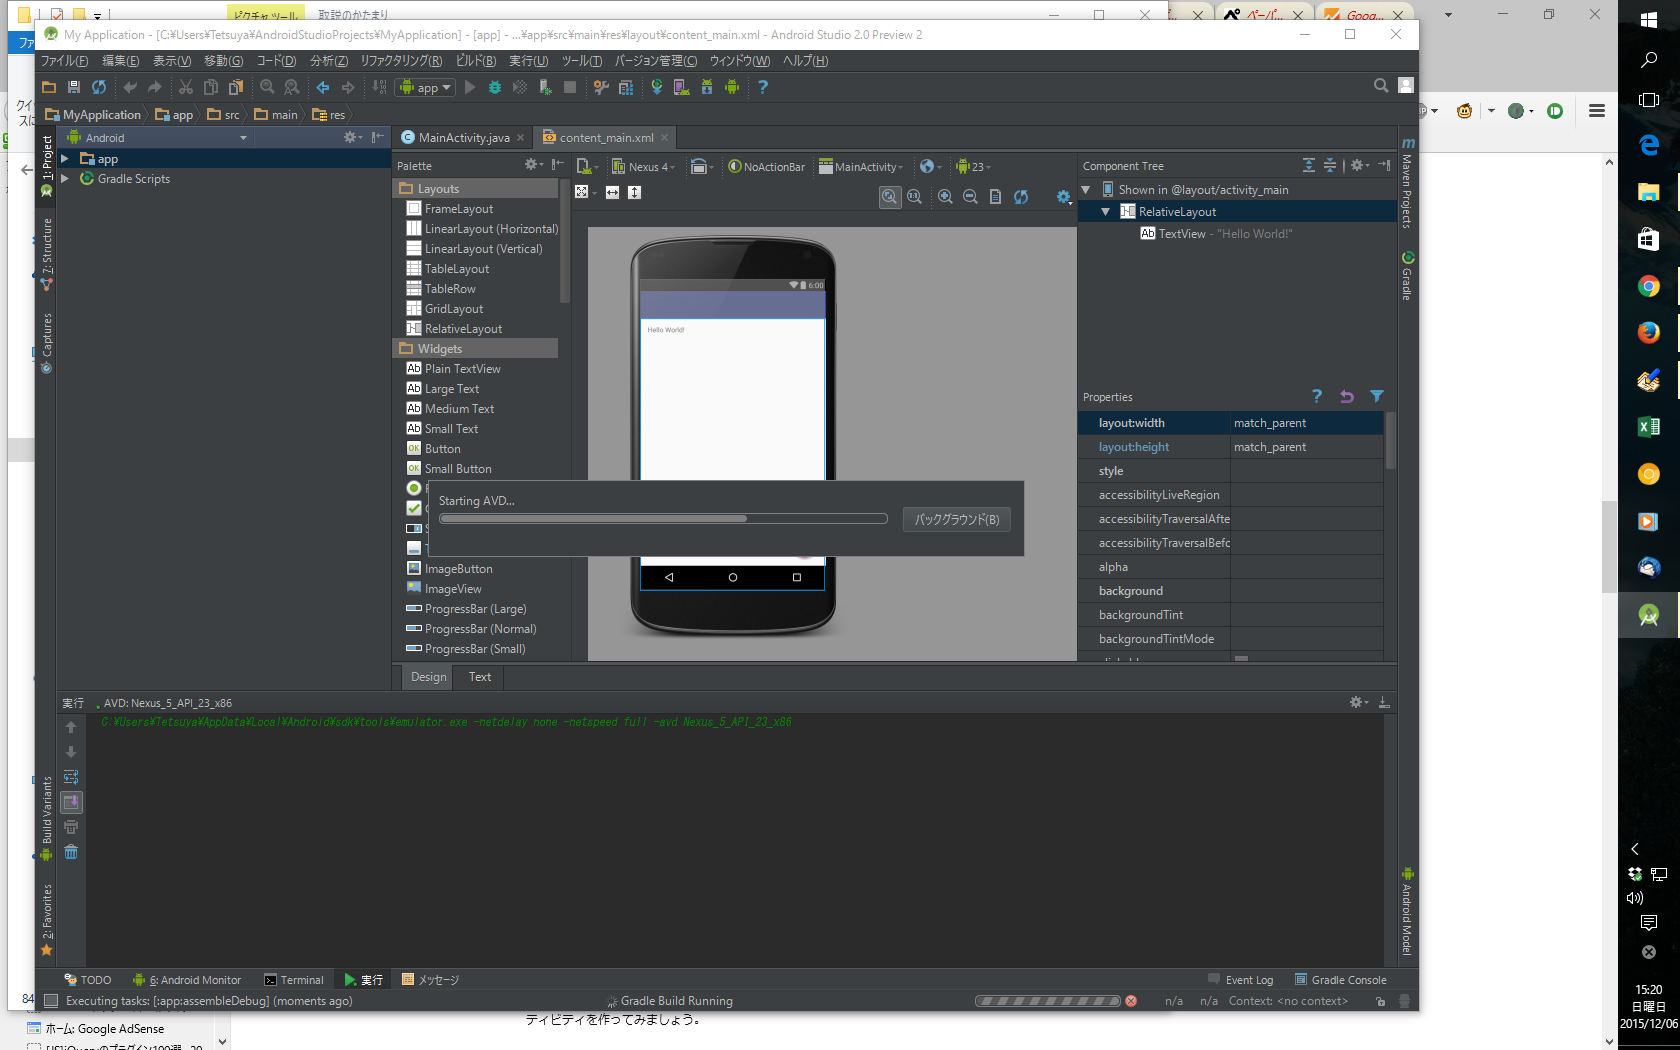Click the Search Everywhere magnifier icon
Screen dimensions: 1680x1050
(x=1381, y=86)
